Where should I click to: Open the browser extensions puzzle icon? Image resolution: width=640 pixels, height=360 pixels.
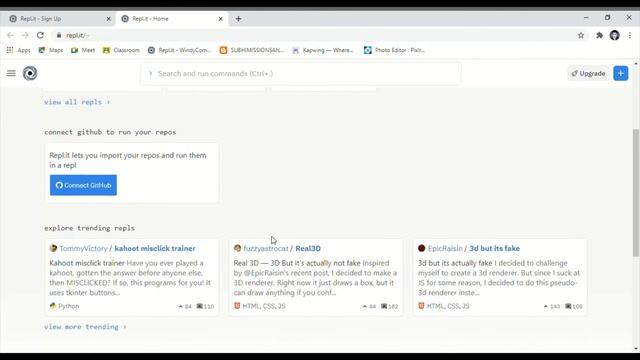pos(599,36)
